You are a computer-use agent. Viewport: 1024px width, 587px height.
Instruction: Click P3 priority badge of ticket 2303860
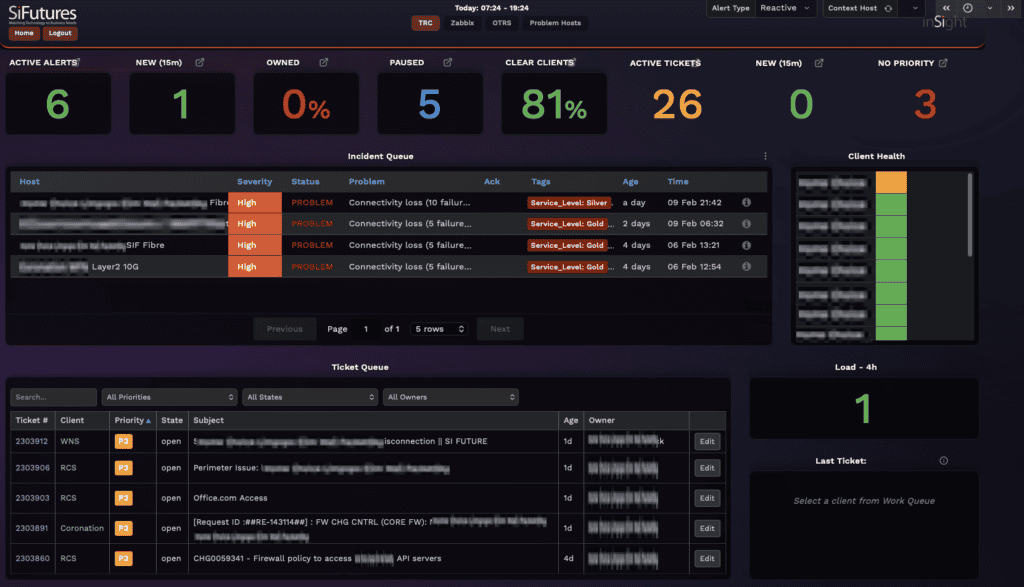123,558
